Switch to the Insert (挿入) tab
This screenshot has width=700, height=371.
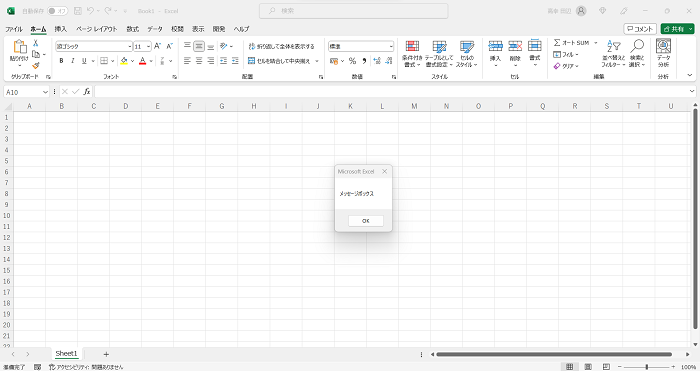pos(61,29)
